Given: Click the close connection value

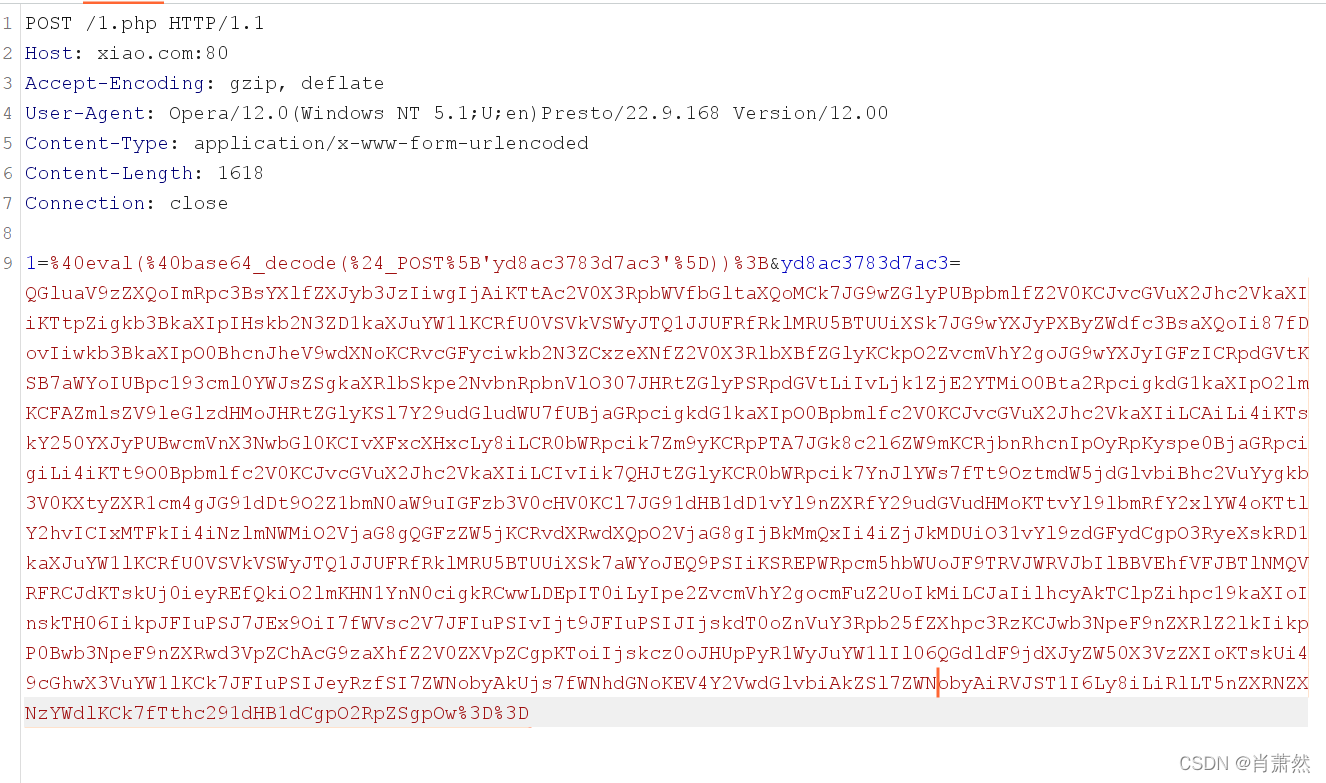Looking at the screenshot, I should (x=198, y=203).
